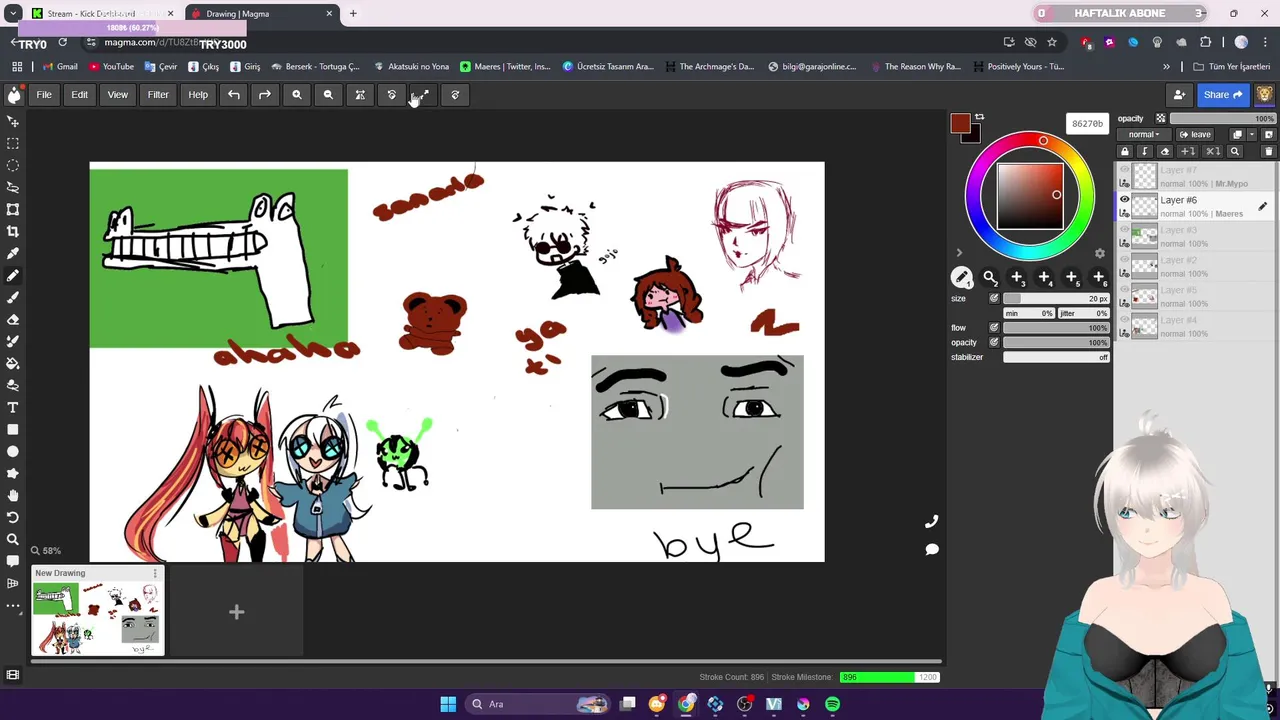Toggle pen pressure for flow
Screen dimensions: 1280x720
994,327
